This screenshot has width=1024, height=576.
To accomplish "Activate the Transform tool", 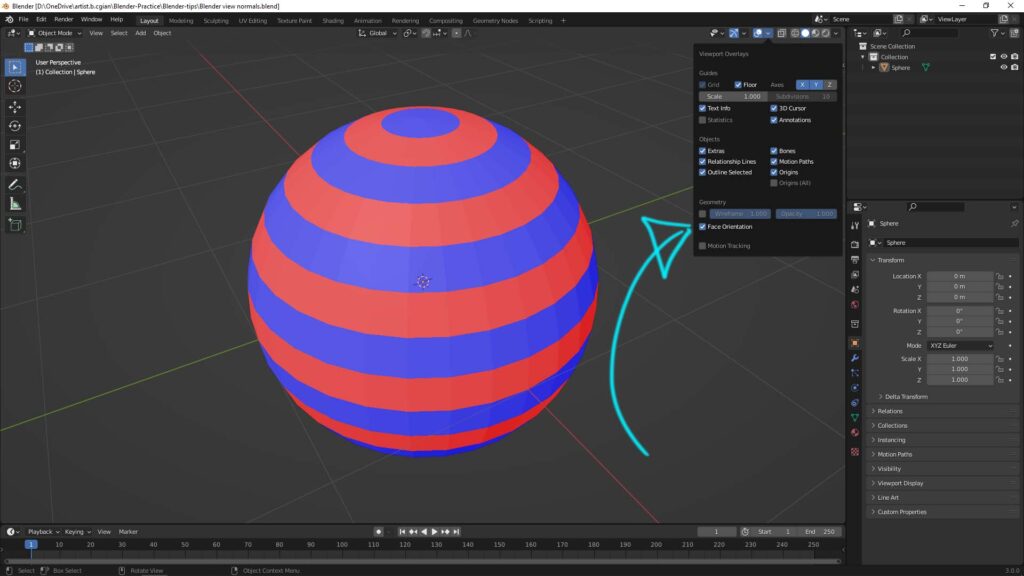I will click(x=15, y=164).
